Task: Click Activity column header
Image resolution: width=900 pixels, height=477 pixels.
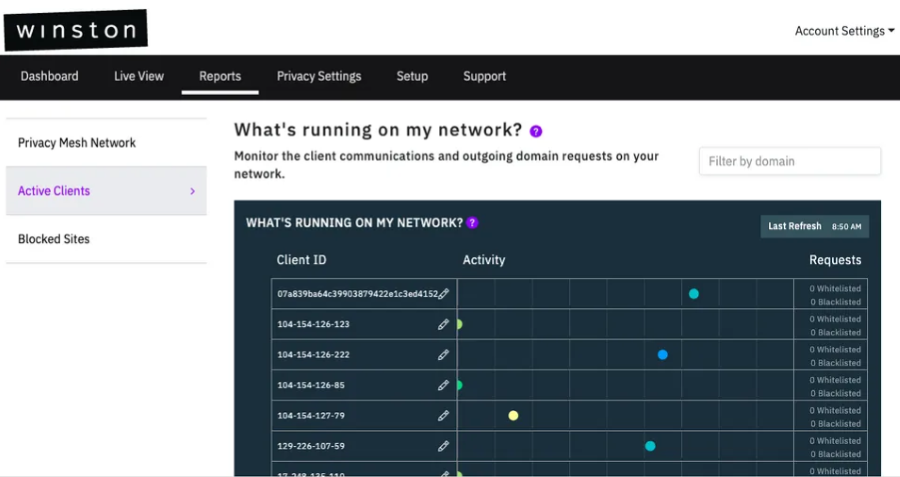Action: [x=484, y=260]
